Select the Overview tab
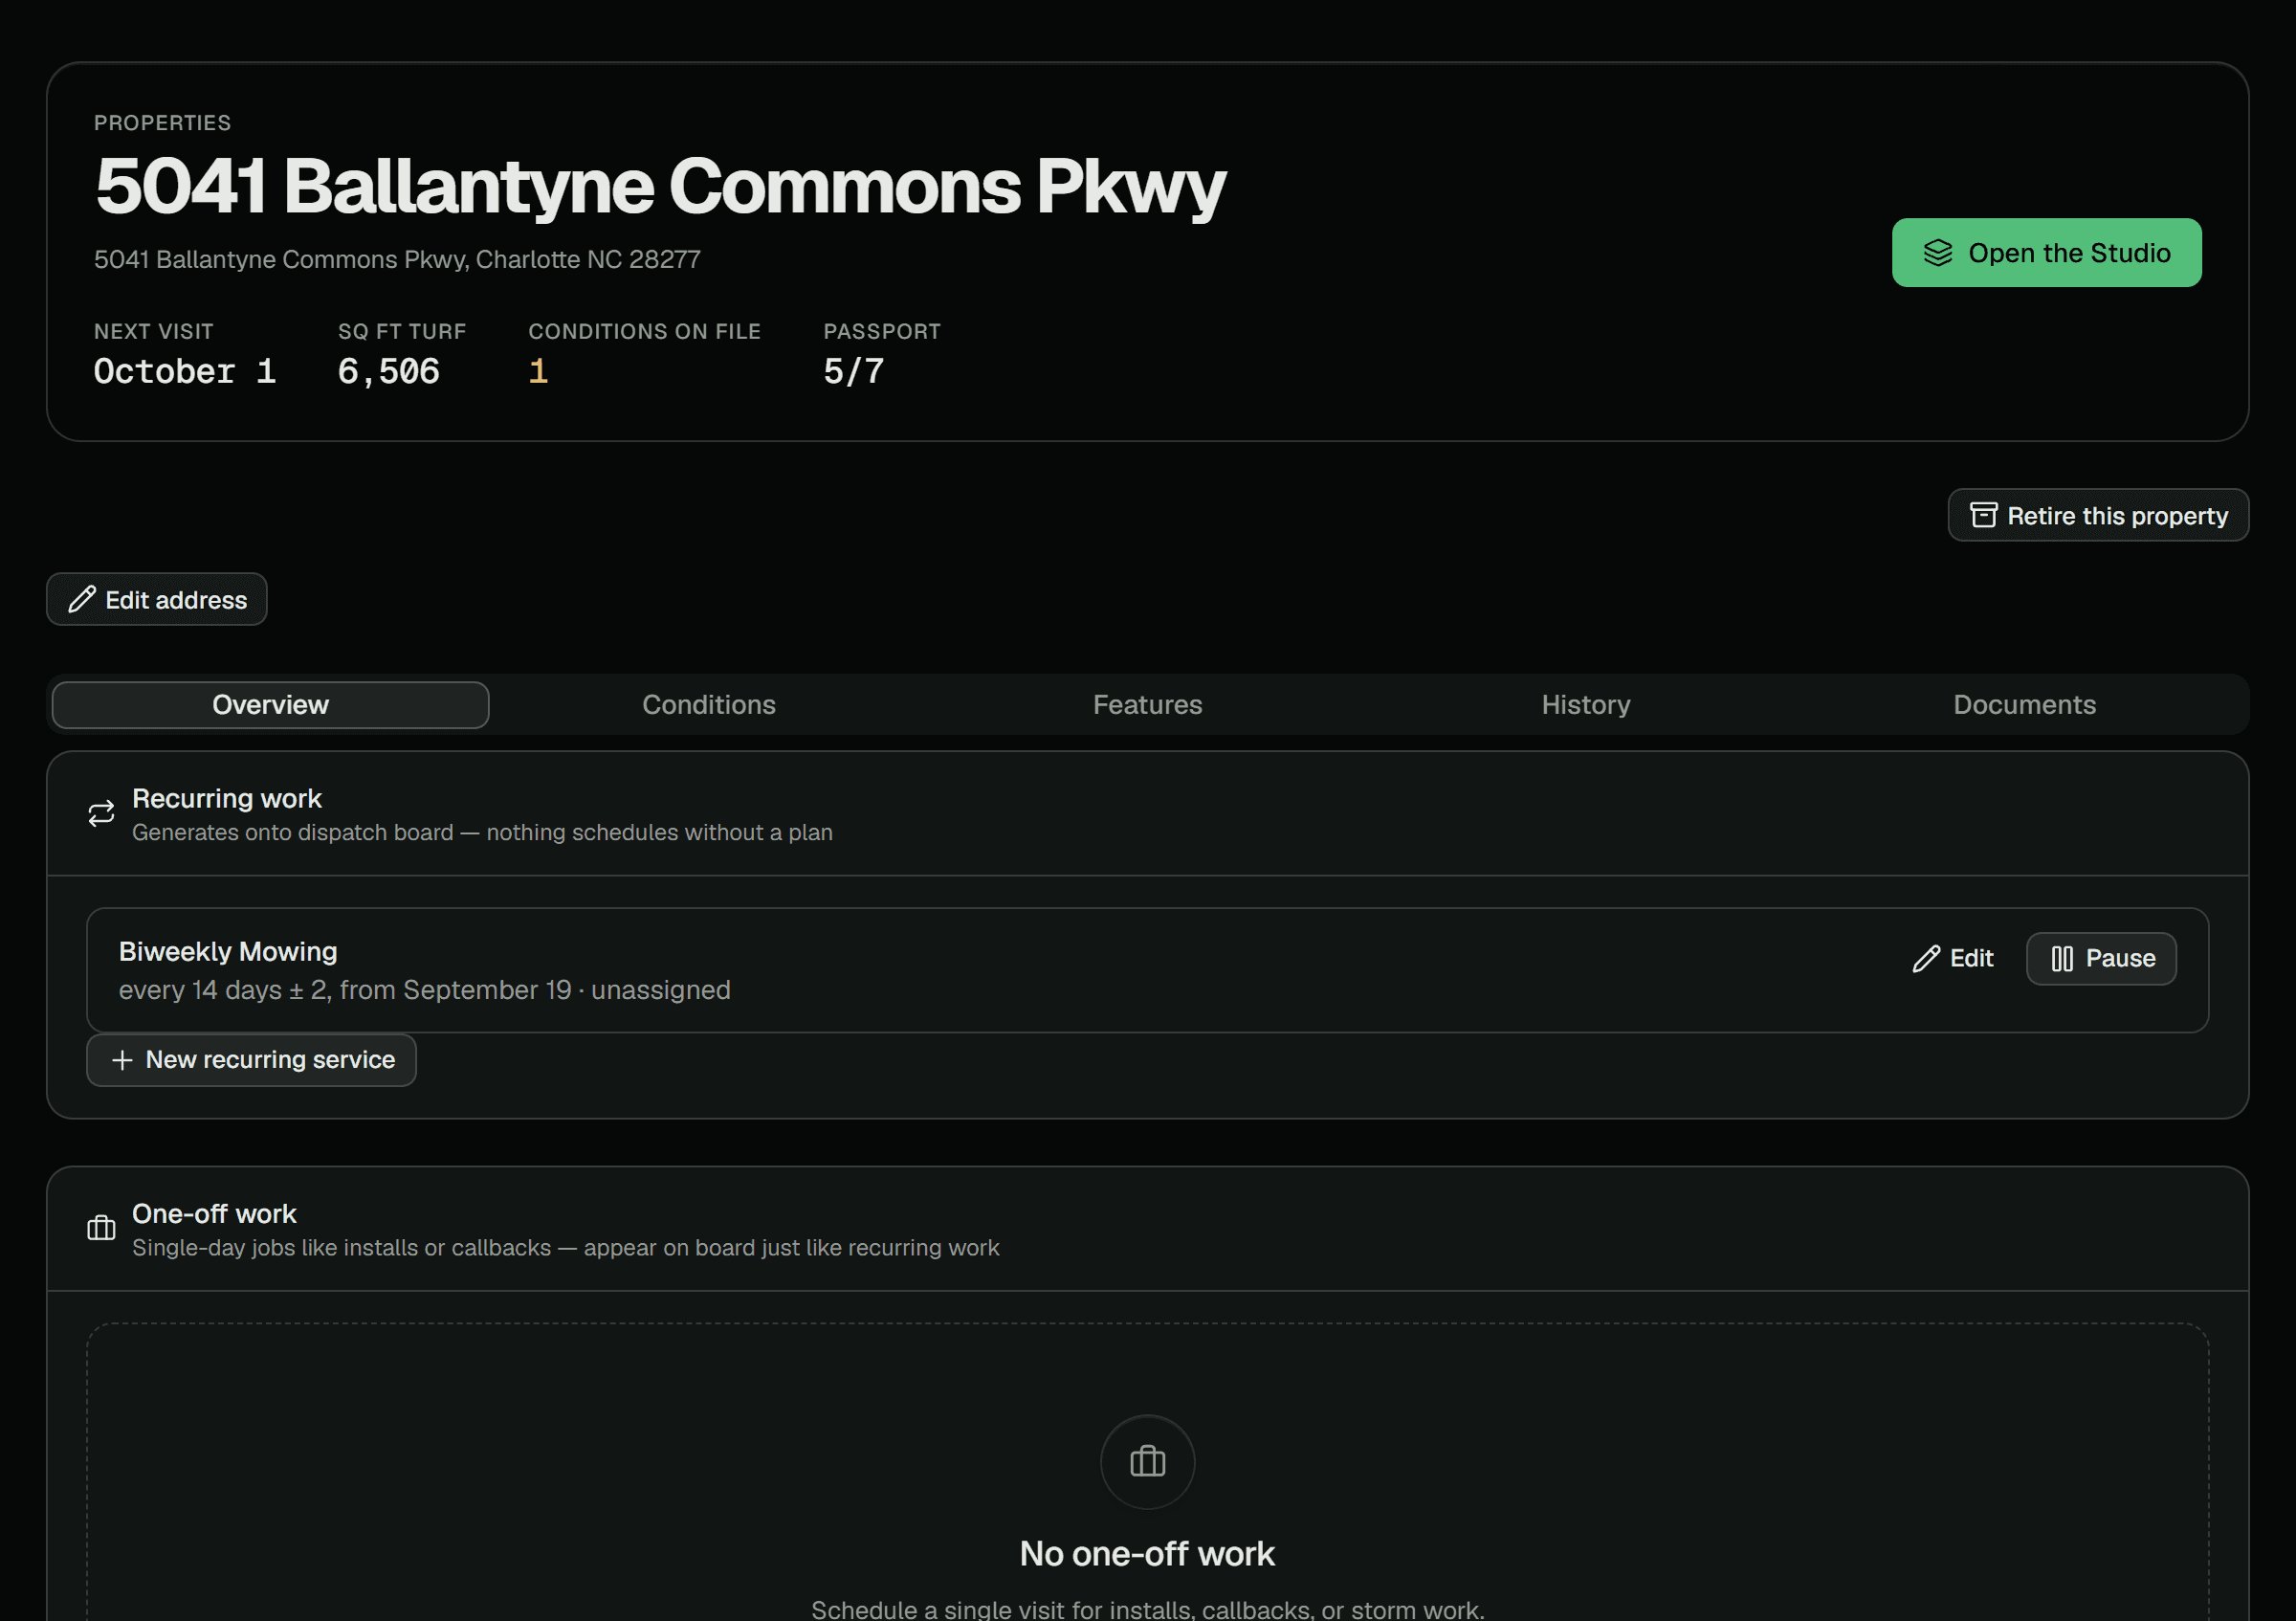Screen dimensions: 2296x1621 point(270,705)
